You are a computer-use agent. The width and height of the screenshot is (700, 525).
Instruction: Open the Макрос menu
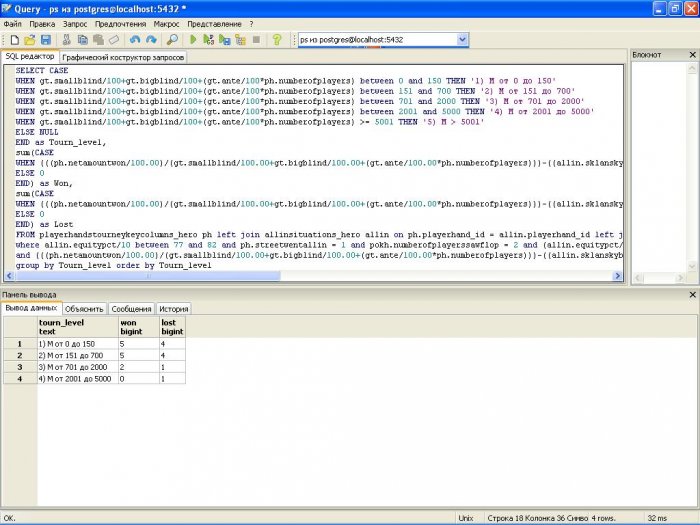[166, 22]
